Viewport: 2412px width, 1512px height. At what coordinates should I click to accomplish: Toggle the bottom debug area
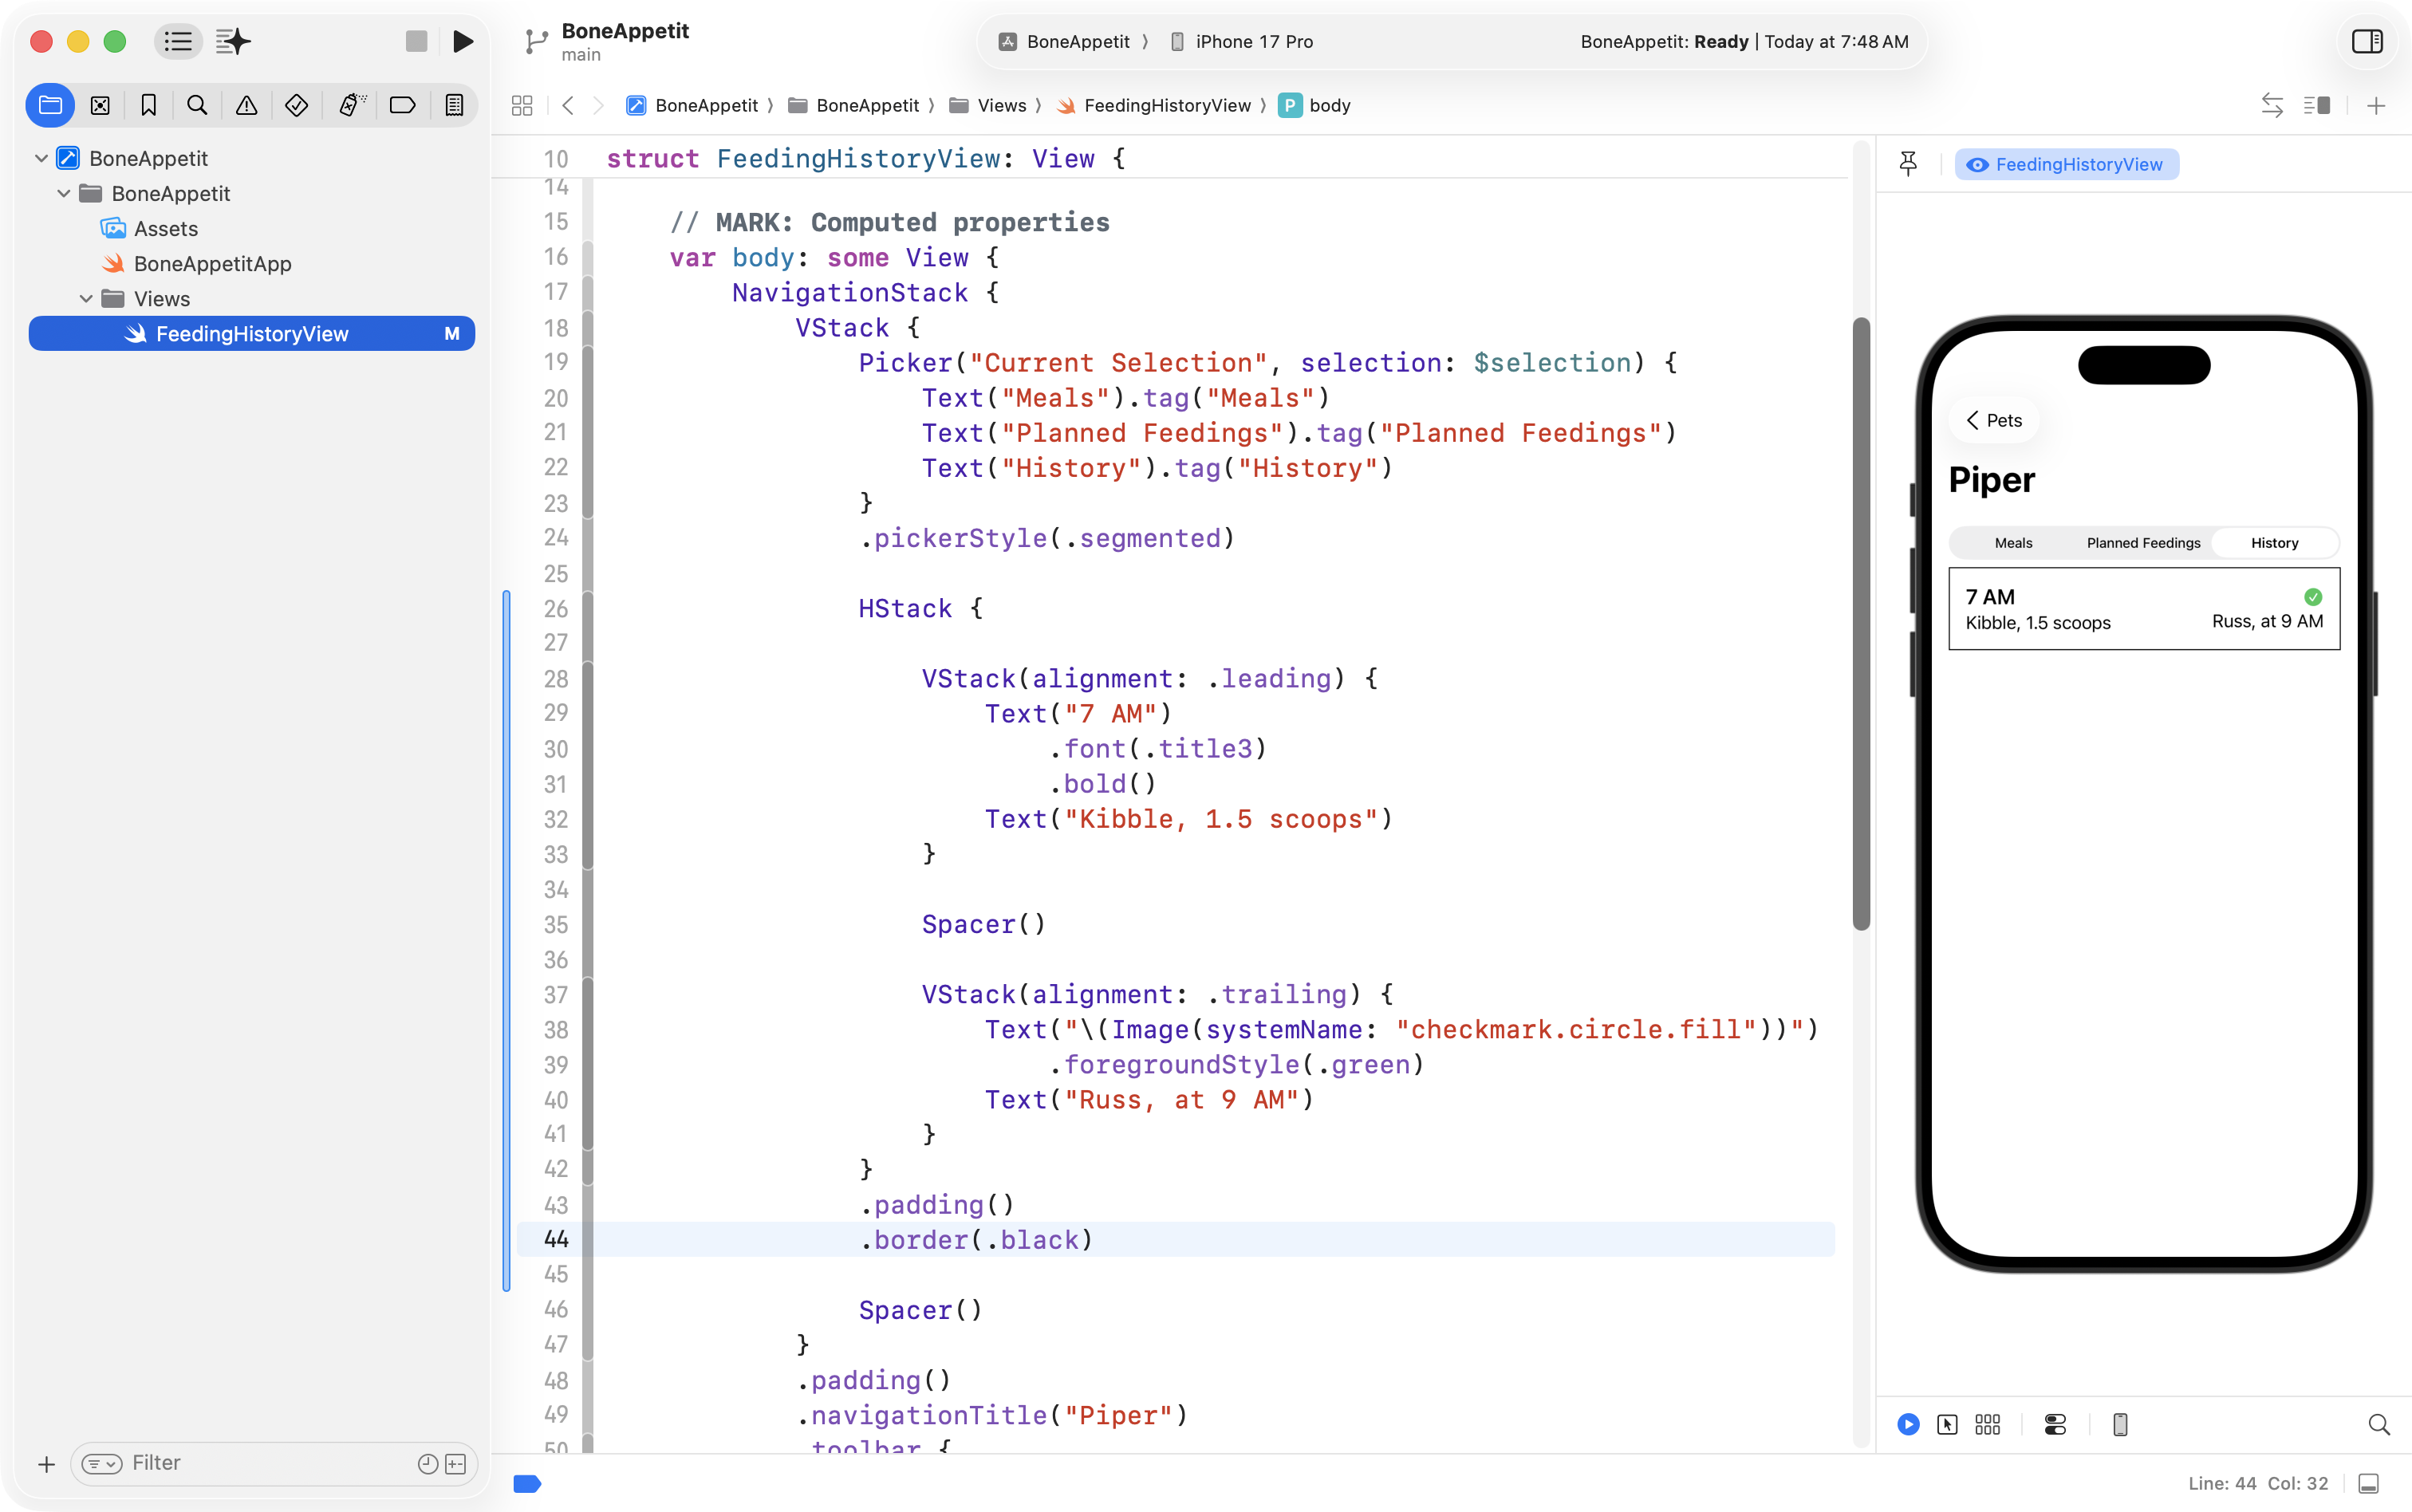[2368, 1483]
